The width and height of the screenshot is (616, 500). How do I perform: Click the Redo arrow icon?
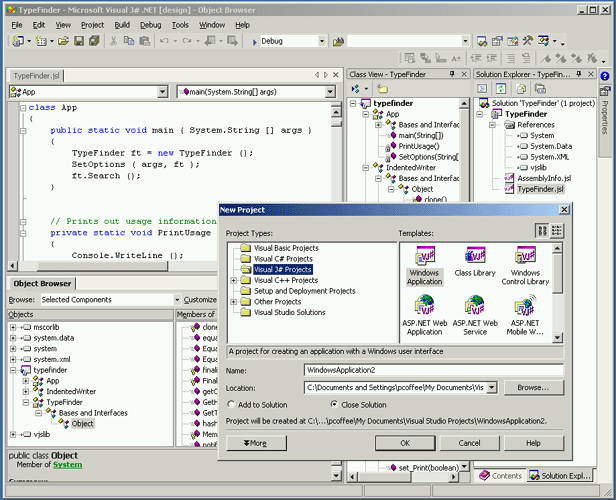pos(187,41)
